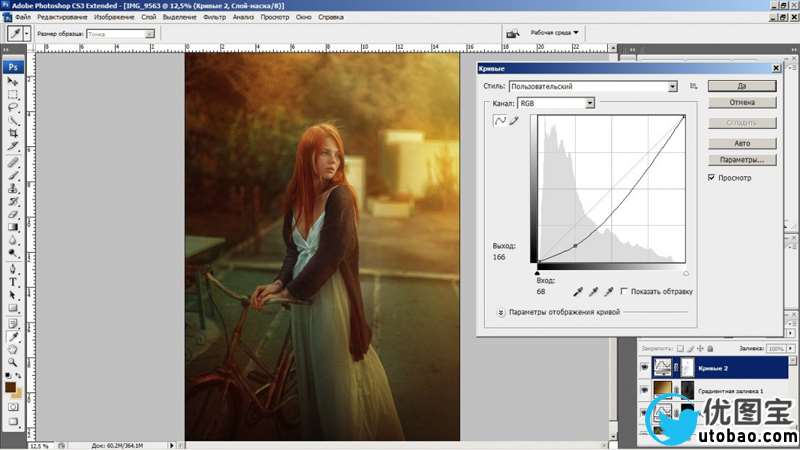Image resolution: width=800 pixels, height=450 pixels.
Task: Click the foreground color swatch
Action: pos(10,387)
